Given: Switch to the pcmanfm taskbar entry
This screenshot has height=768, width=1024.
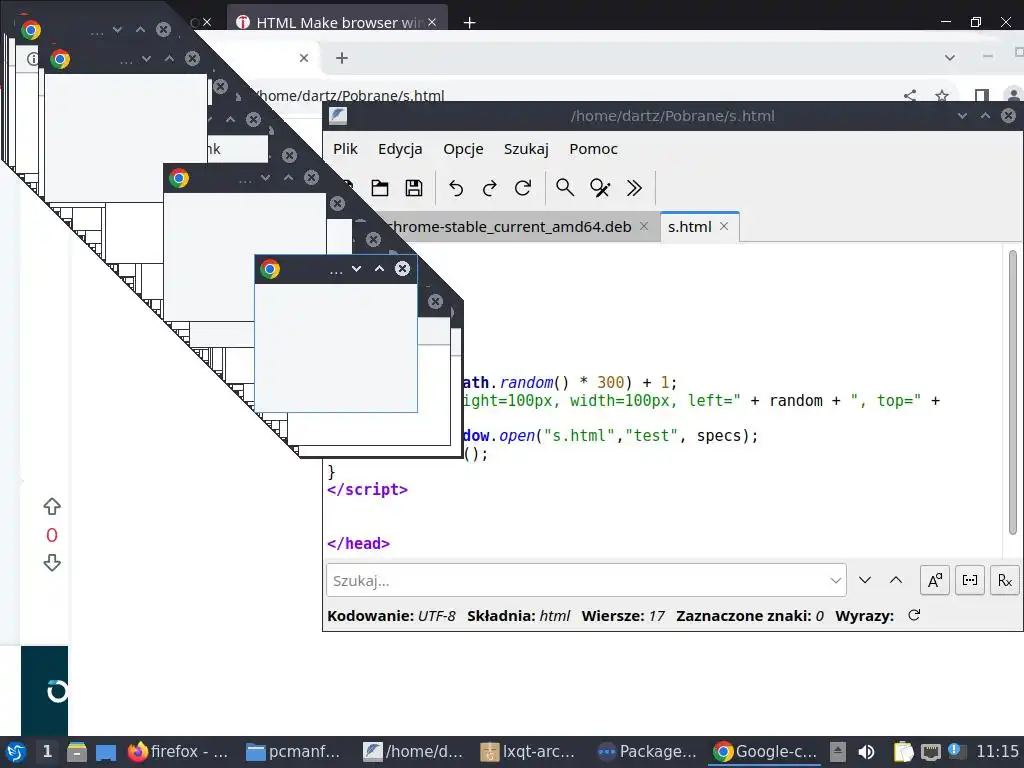Looking at the screenshot, I should click(294, 752).
